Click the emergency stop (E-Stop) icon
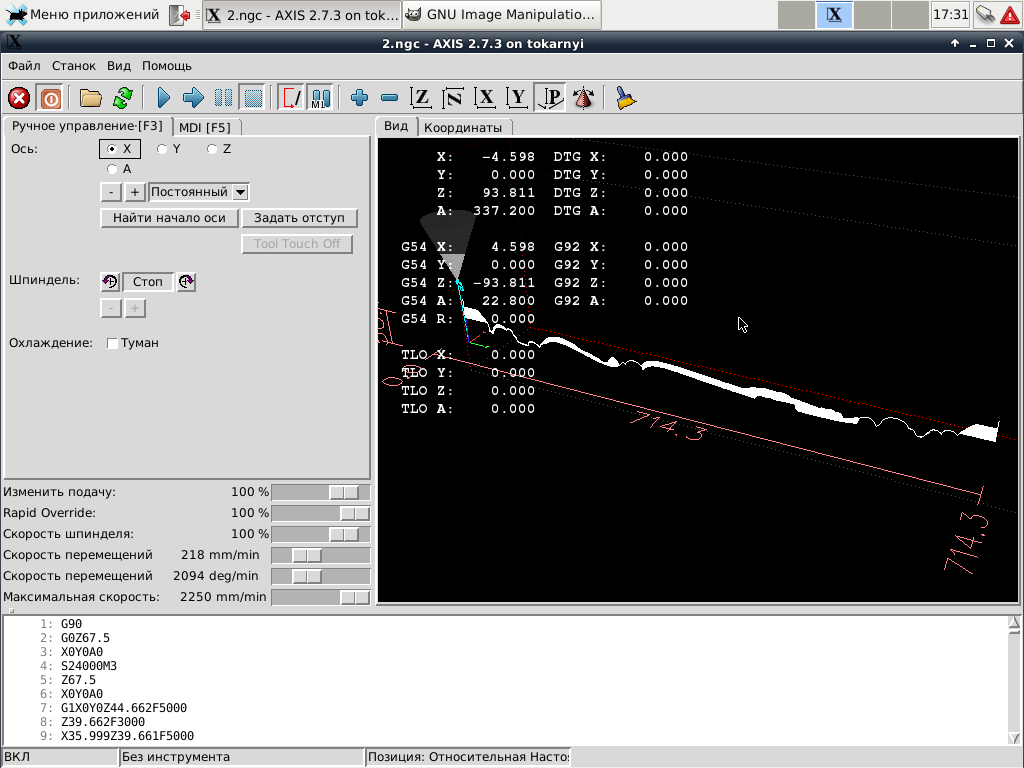The image size is (1024, 768). click(19, 98)
